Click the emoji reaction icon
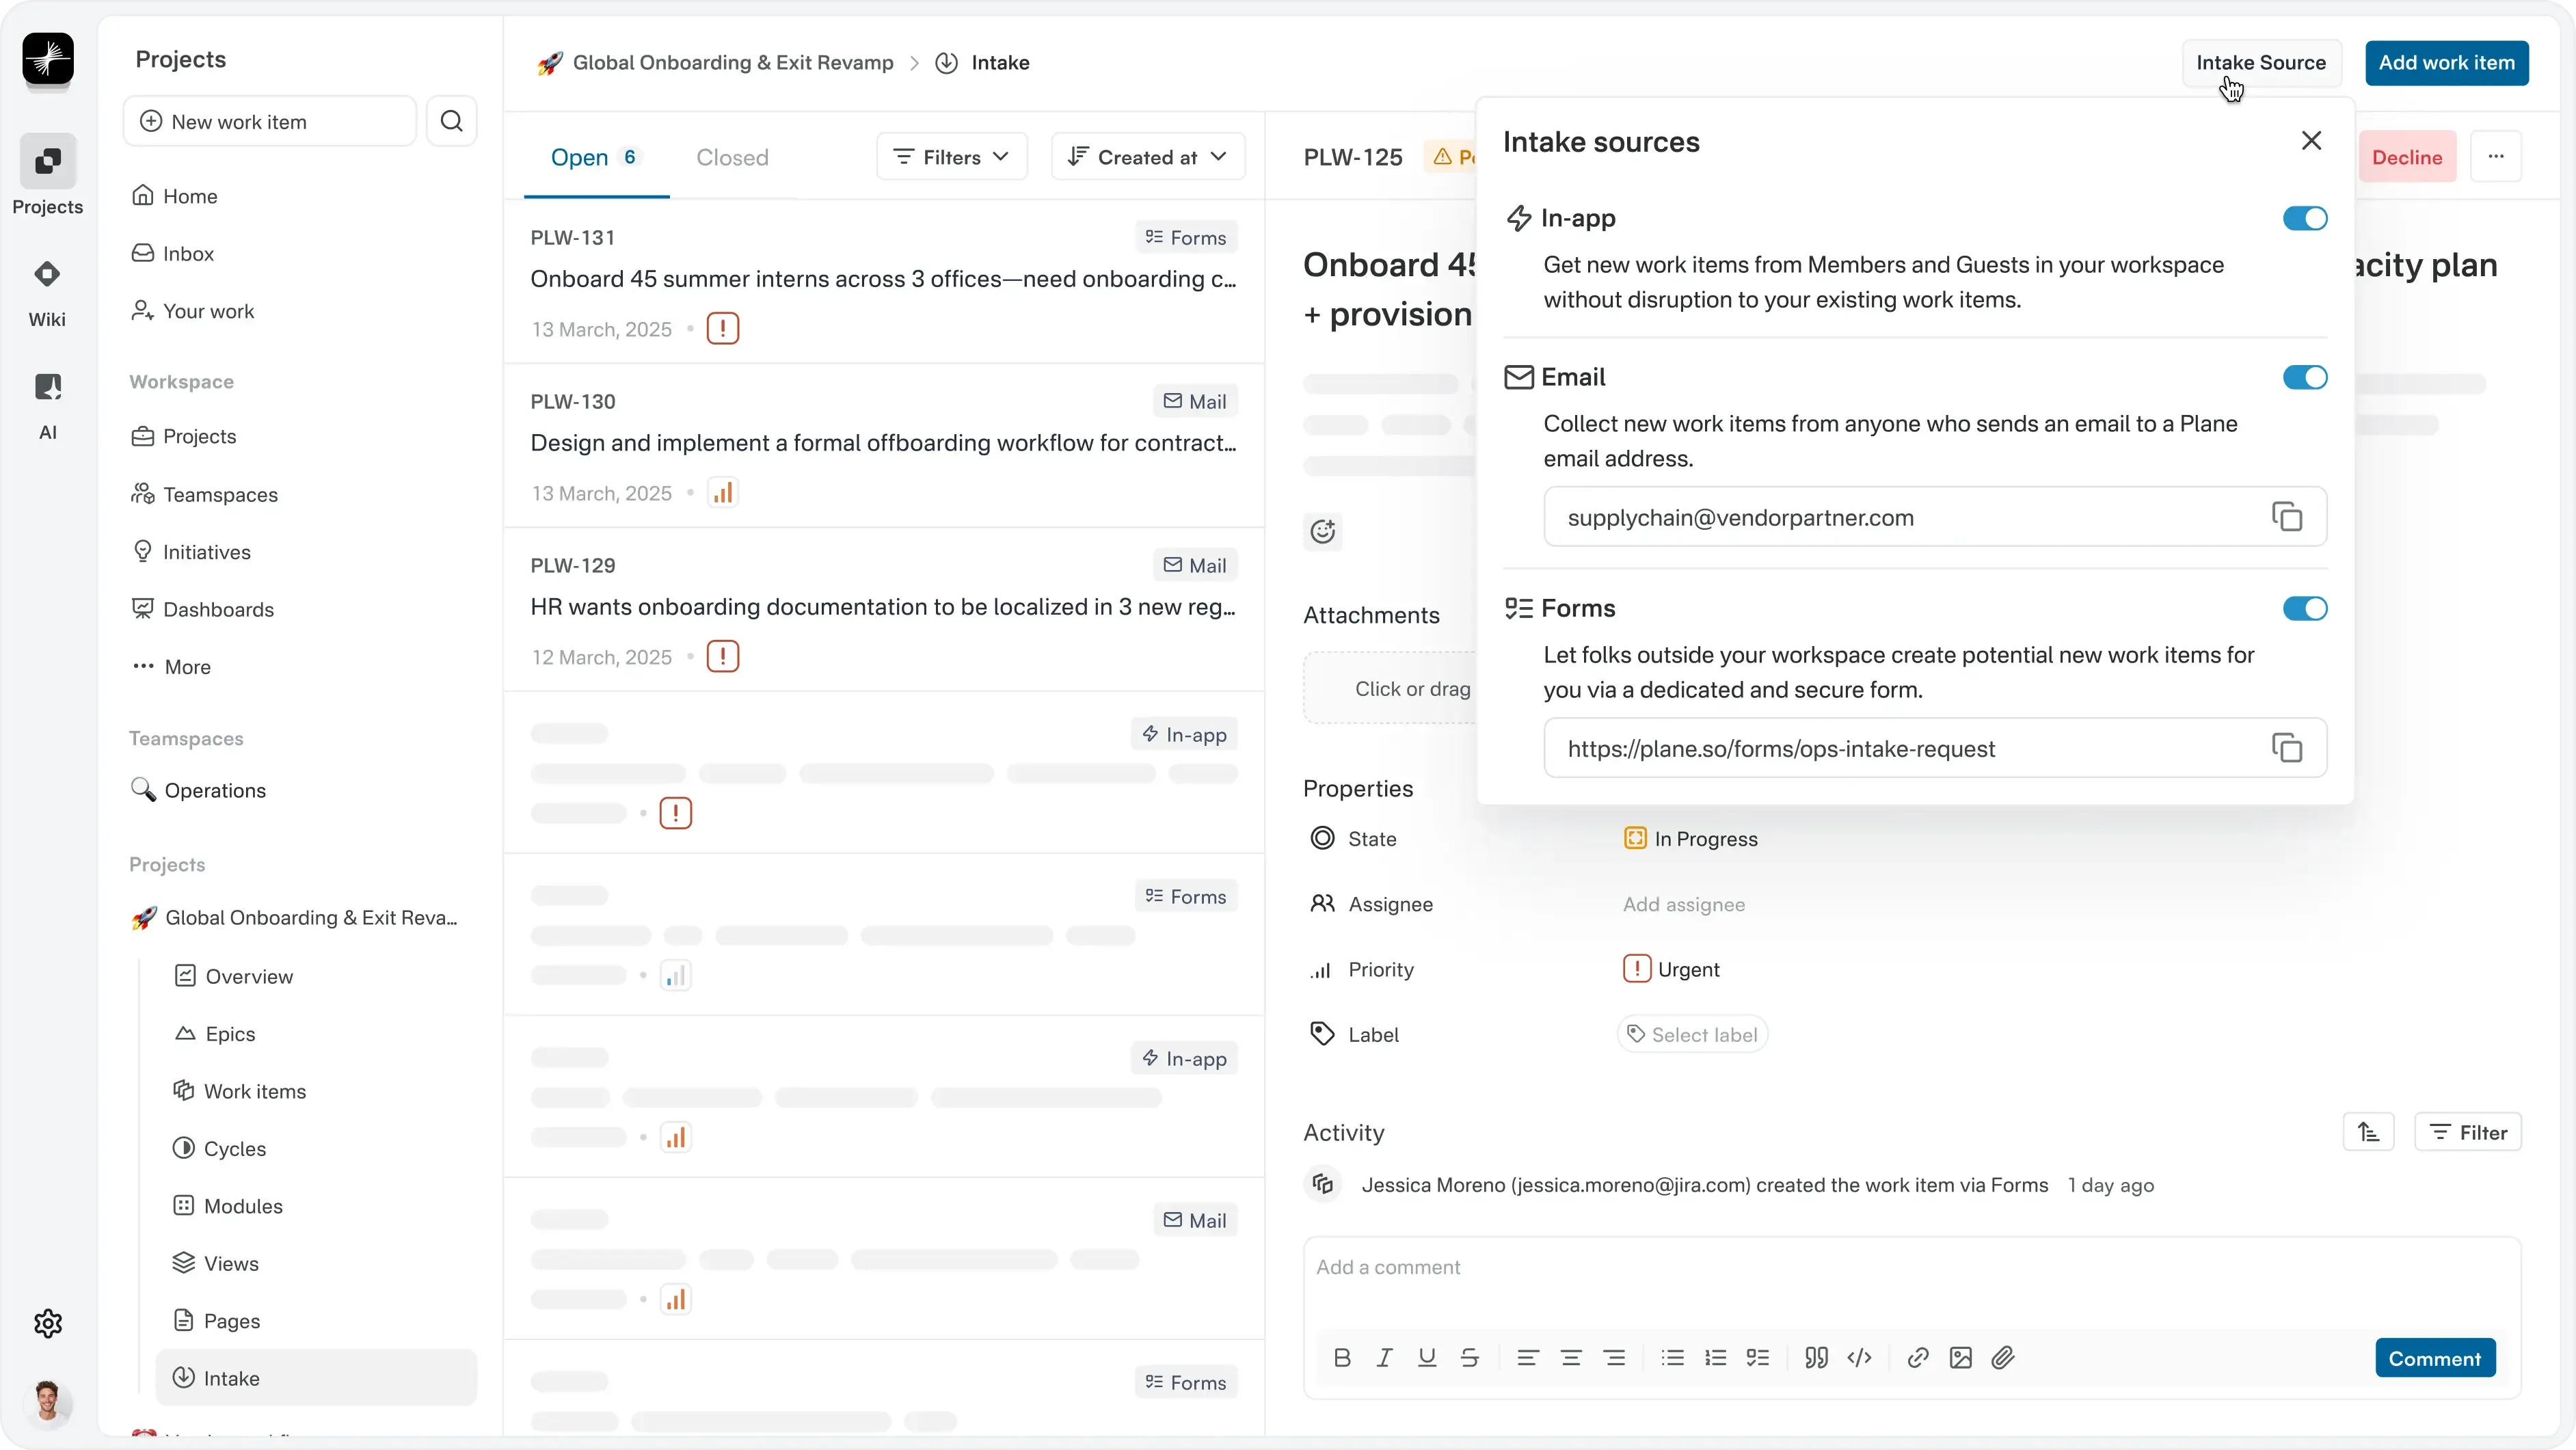Image resolution: width=2576 pixels, height=1450 pixels. point(1323,531)
